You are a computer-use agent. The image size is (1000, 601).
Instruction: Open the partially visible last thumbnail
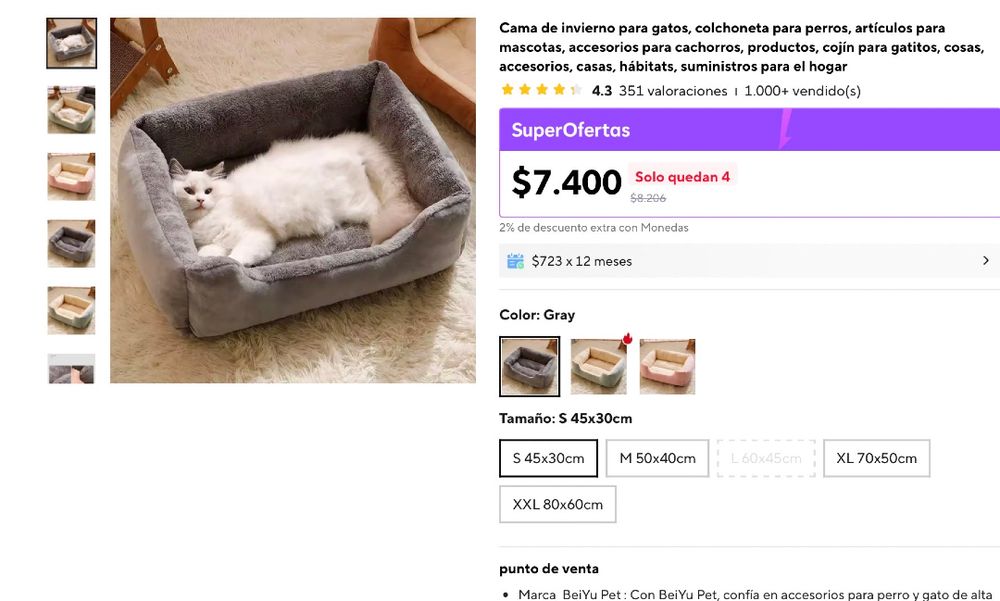[71, 369]
